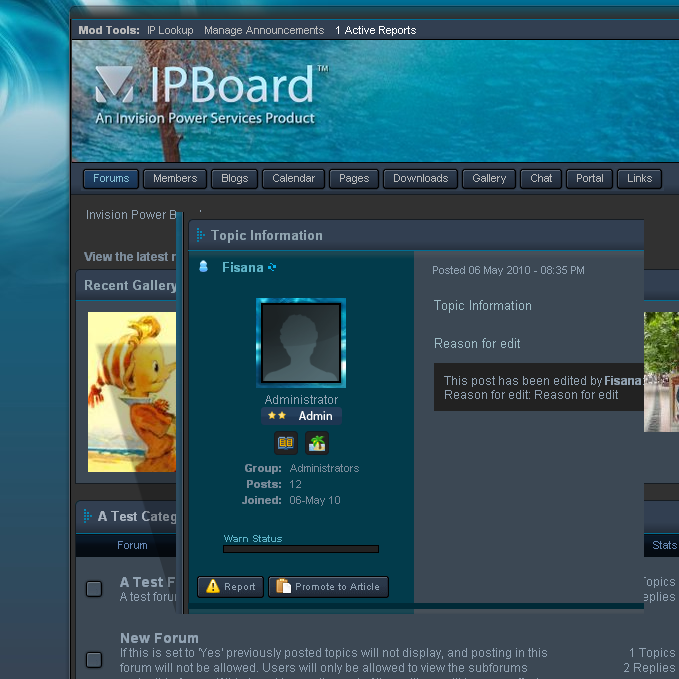The image size is (679, 679).
Task: Click the forum status icon beside A Test Forum
Action: click(94, 589)
